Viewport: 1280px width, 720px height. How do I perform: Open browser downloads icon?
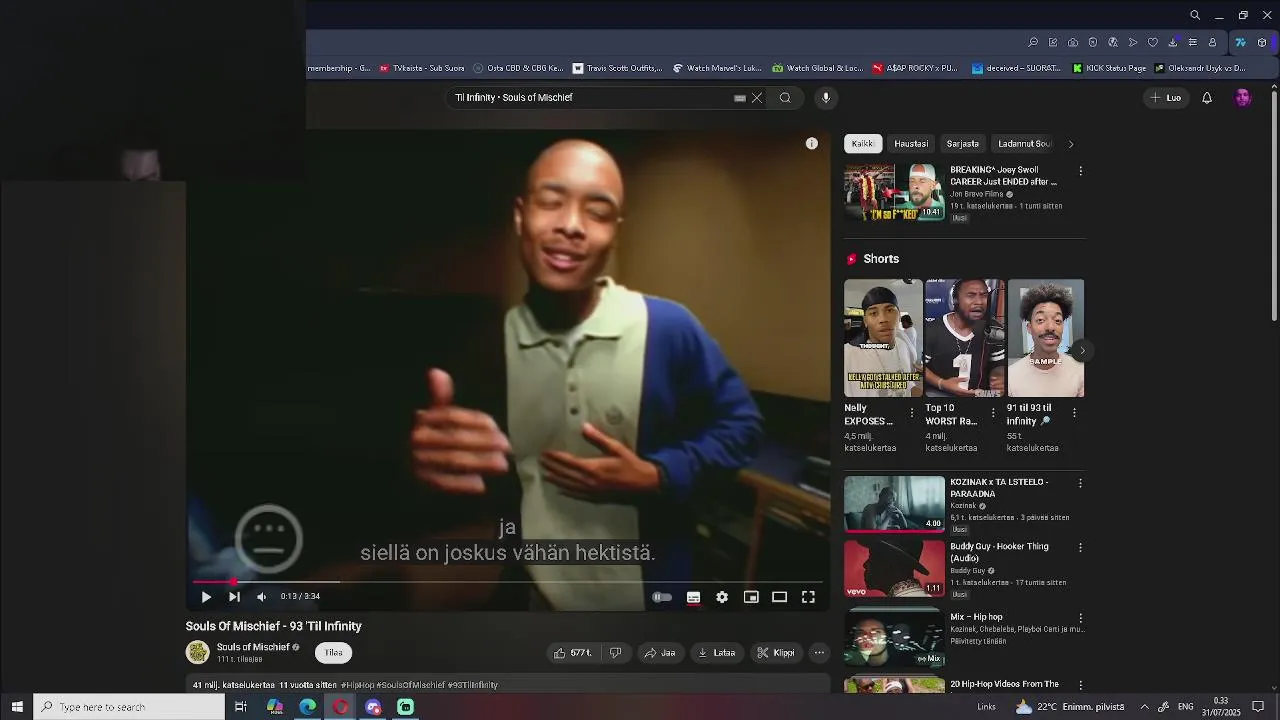click(1173, 42)
